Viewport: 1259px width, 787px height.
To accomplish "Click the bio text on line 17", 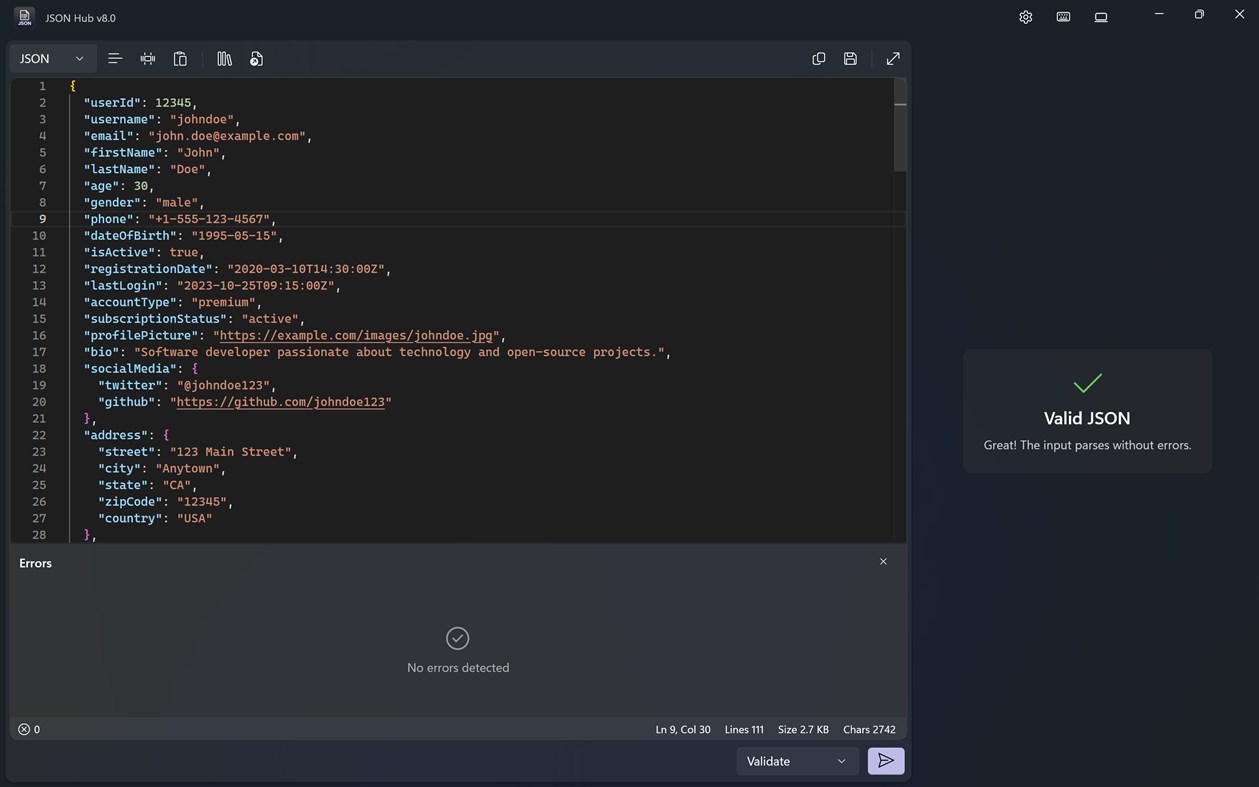I will (400, 352).
